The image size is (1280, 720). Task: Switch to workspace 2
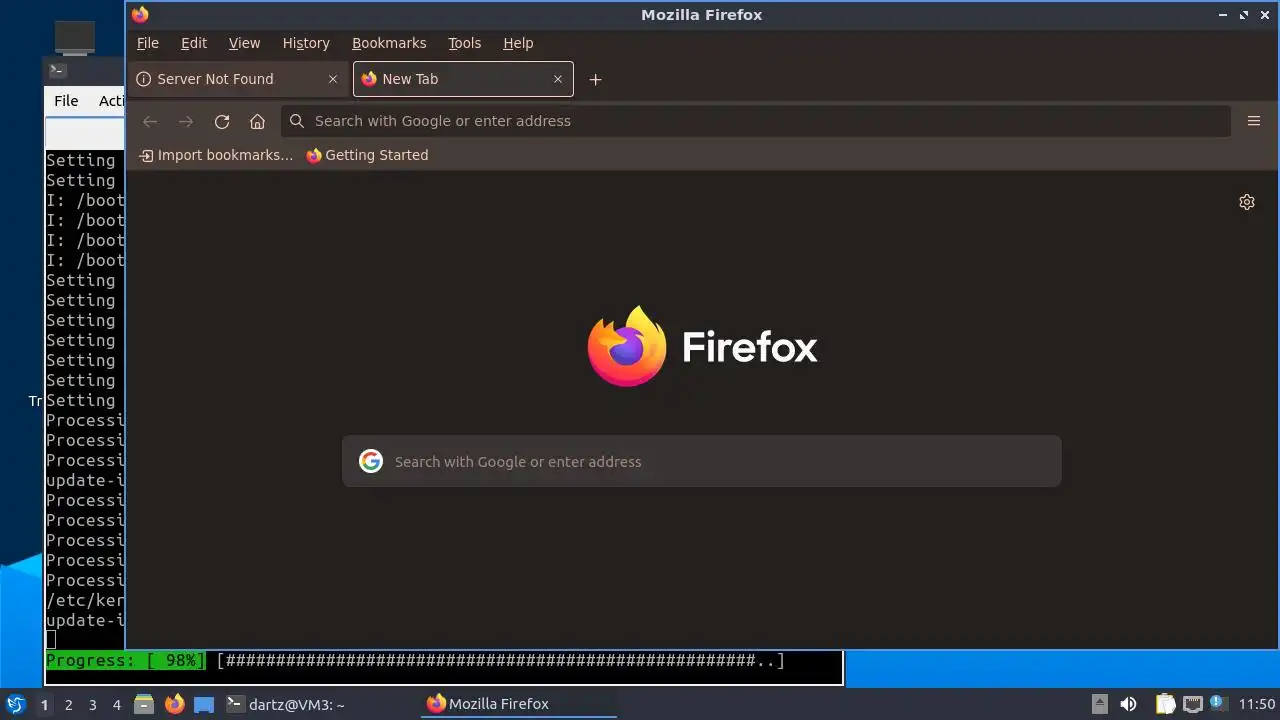pyautogui.click(x=68, y=704)
